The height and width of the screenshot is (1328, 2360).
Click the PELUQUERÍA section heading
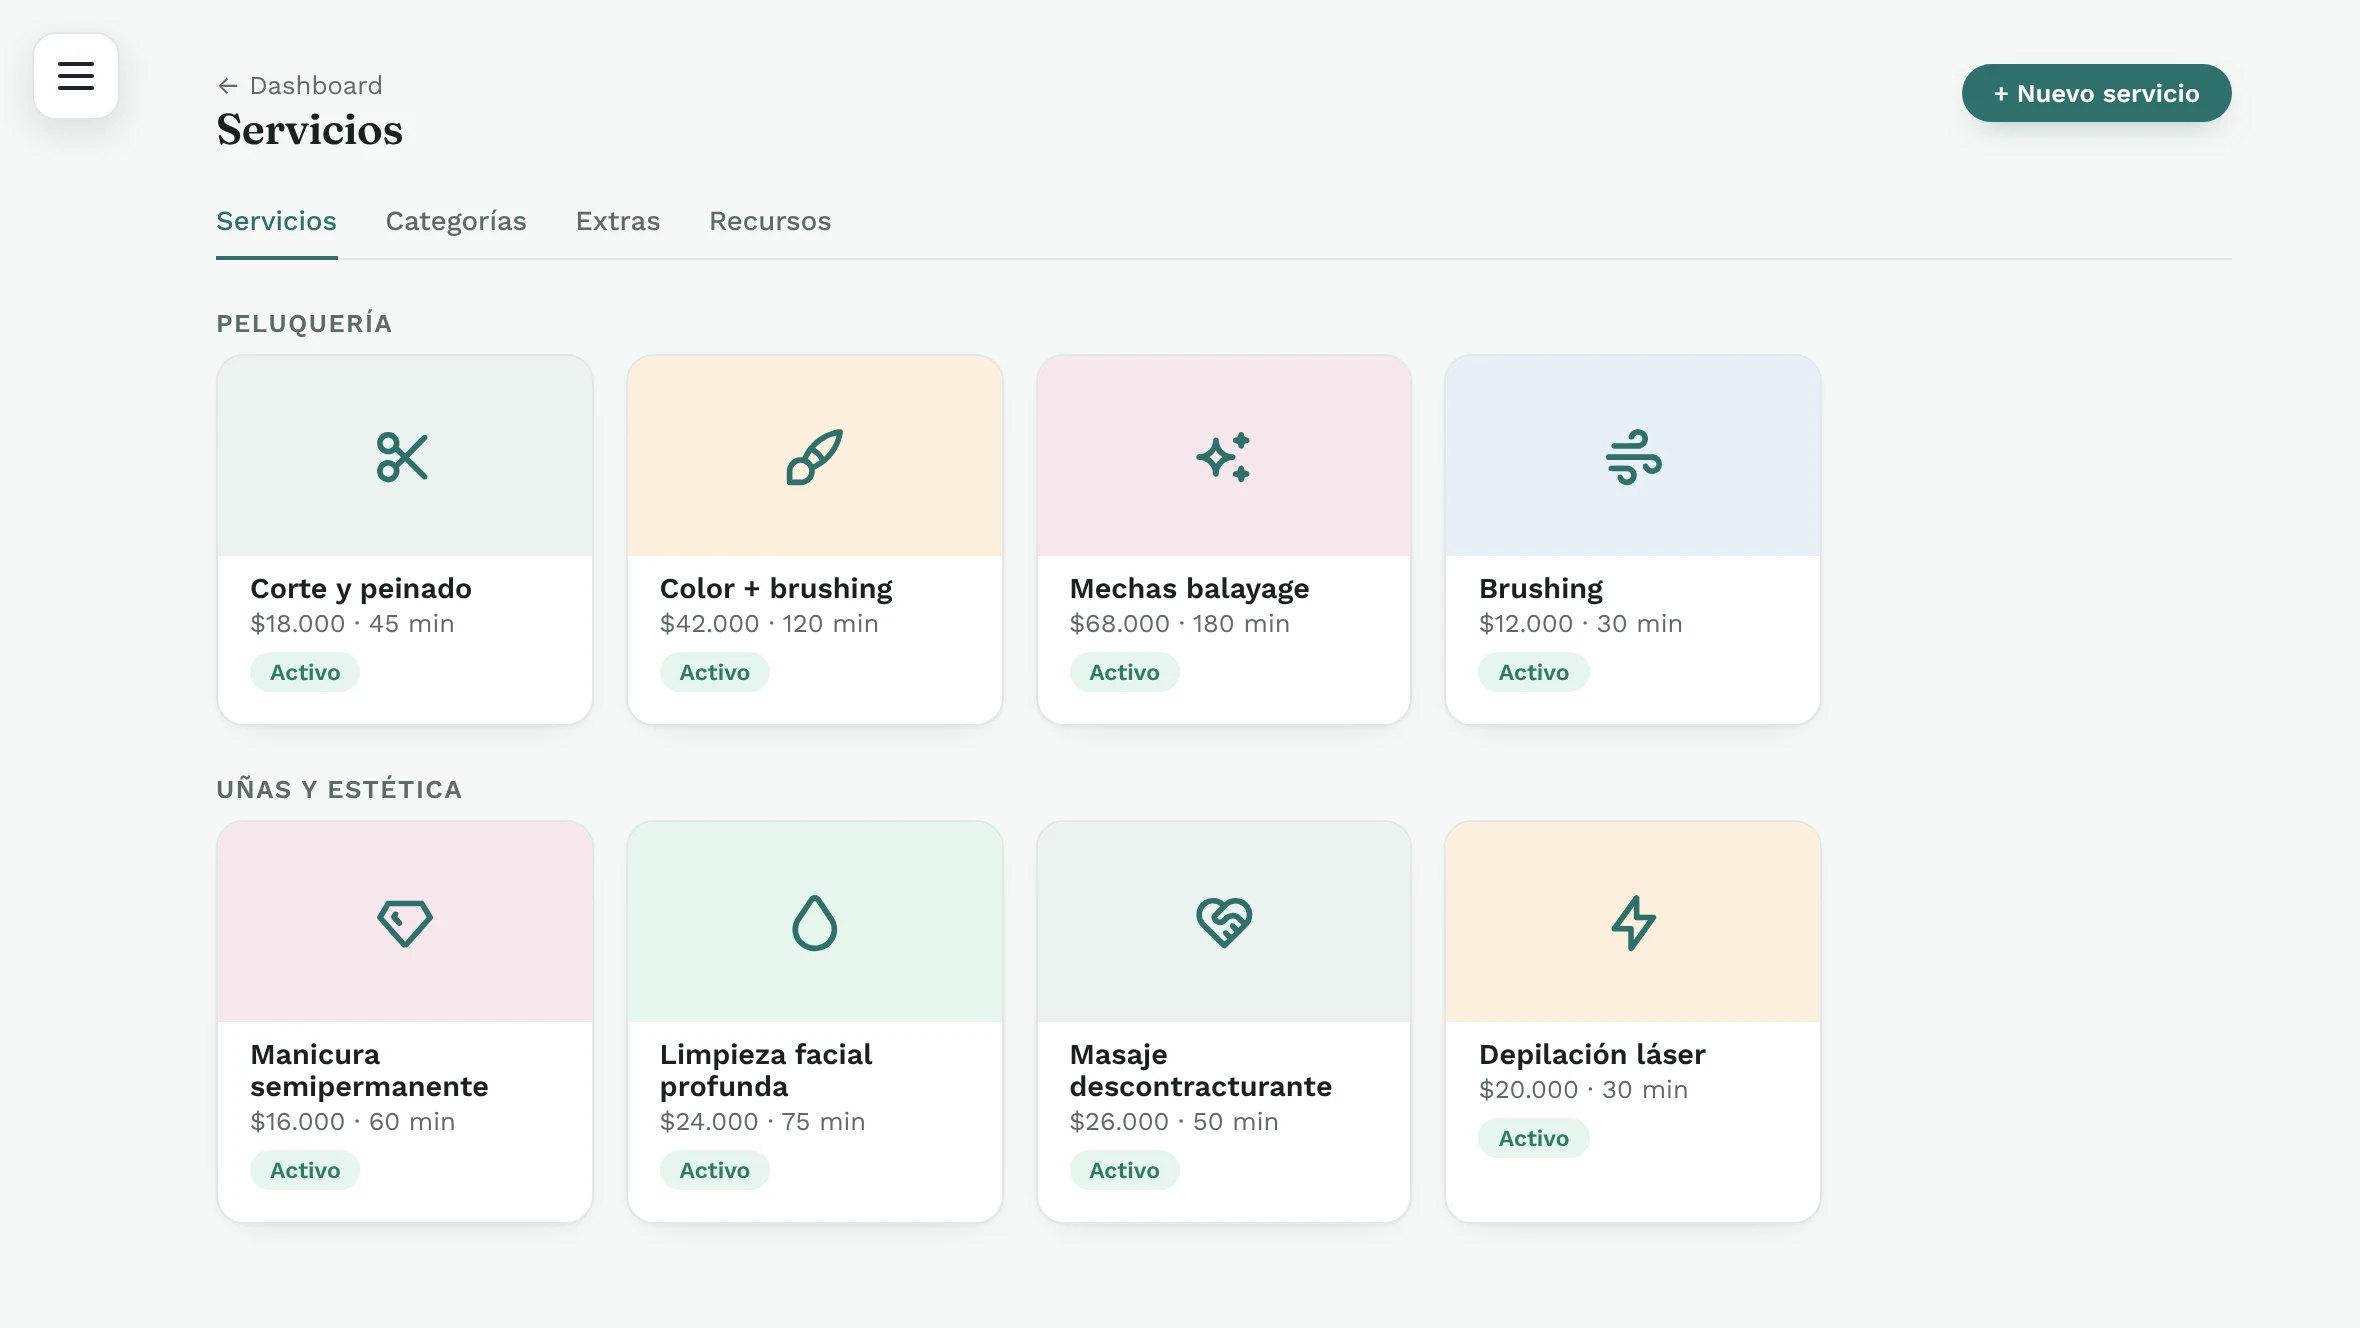[304, 323]
